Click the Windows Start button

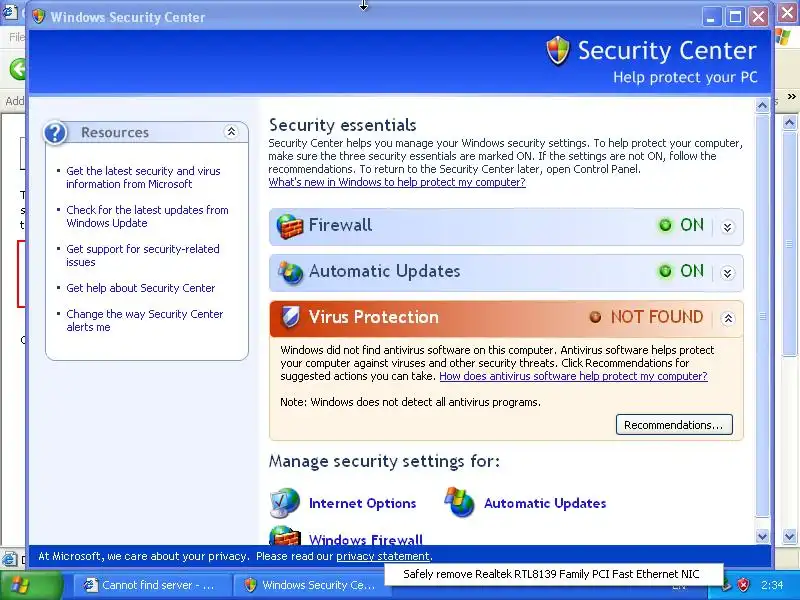[x=32, y=585]
